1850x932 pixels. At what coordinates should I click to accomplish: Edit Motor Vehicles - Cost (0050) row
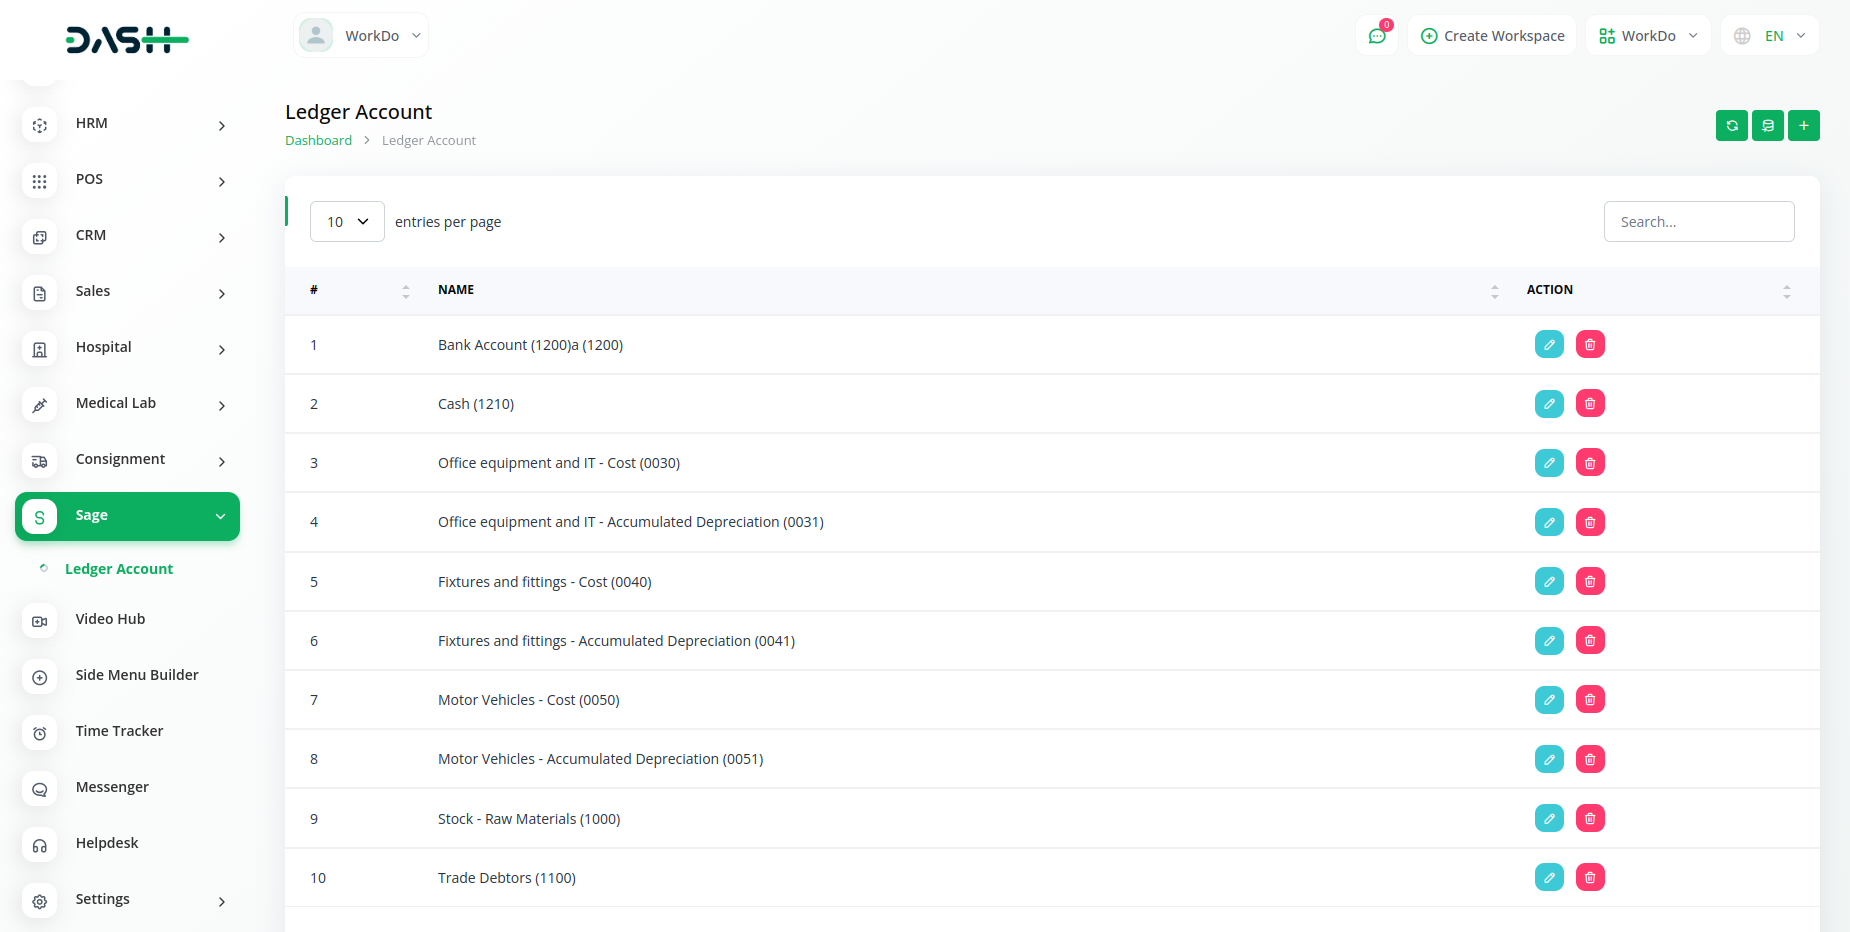pos(1548,700)
